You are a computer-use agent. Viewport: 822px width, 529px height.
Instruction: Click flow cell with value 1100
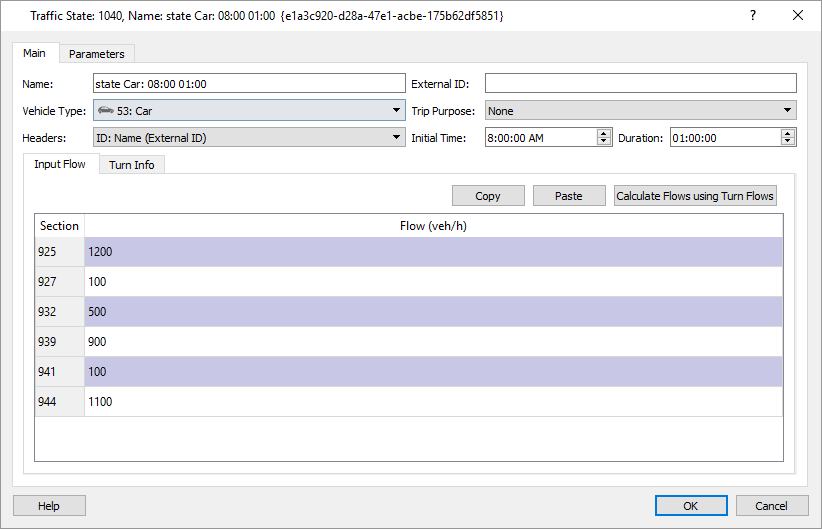coord(434,402)
